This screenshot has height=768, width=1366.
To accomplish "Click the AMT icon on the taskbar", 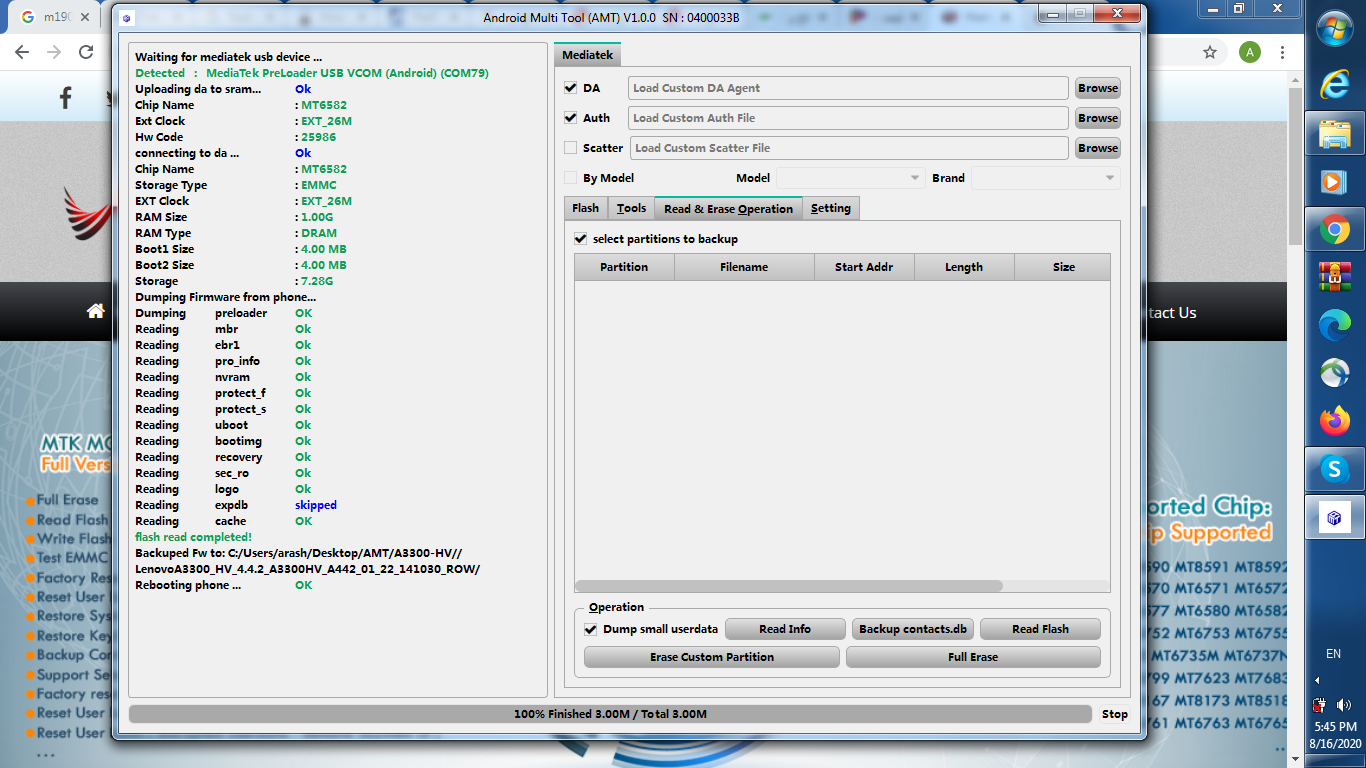I will click(x=1335, y=518).
